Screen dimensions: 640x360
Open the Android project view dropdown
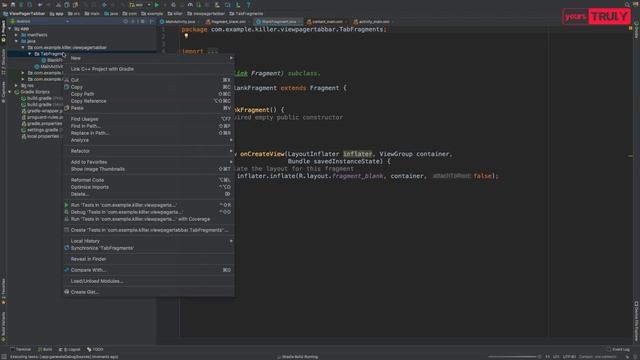tap(40, 21)
